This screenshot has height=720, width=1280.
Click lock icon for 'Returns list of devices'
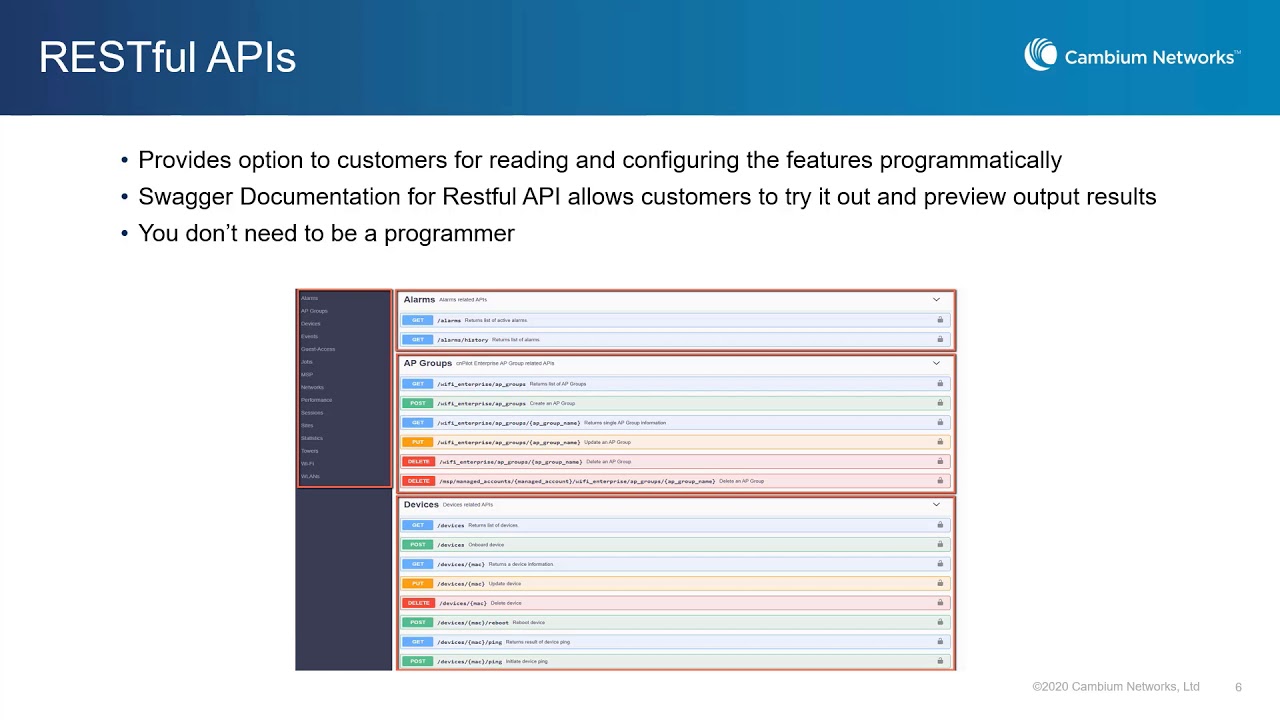(940, 525)
